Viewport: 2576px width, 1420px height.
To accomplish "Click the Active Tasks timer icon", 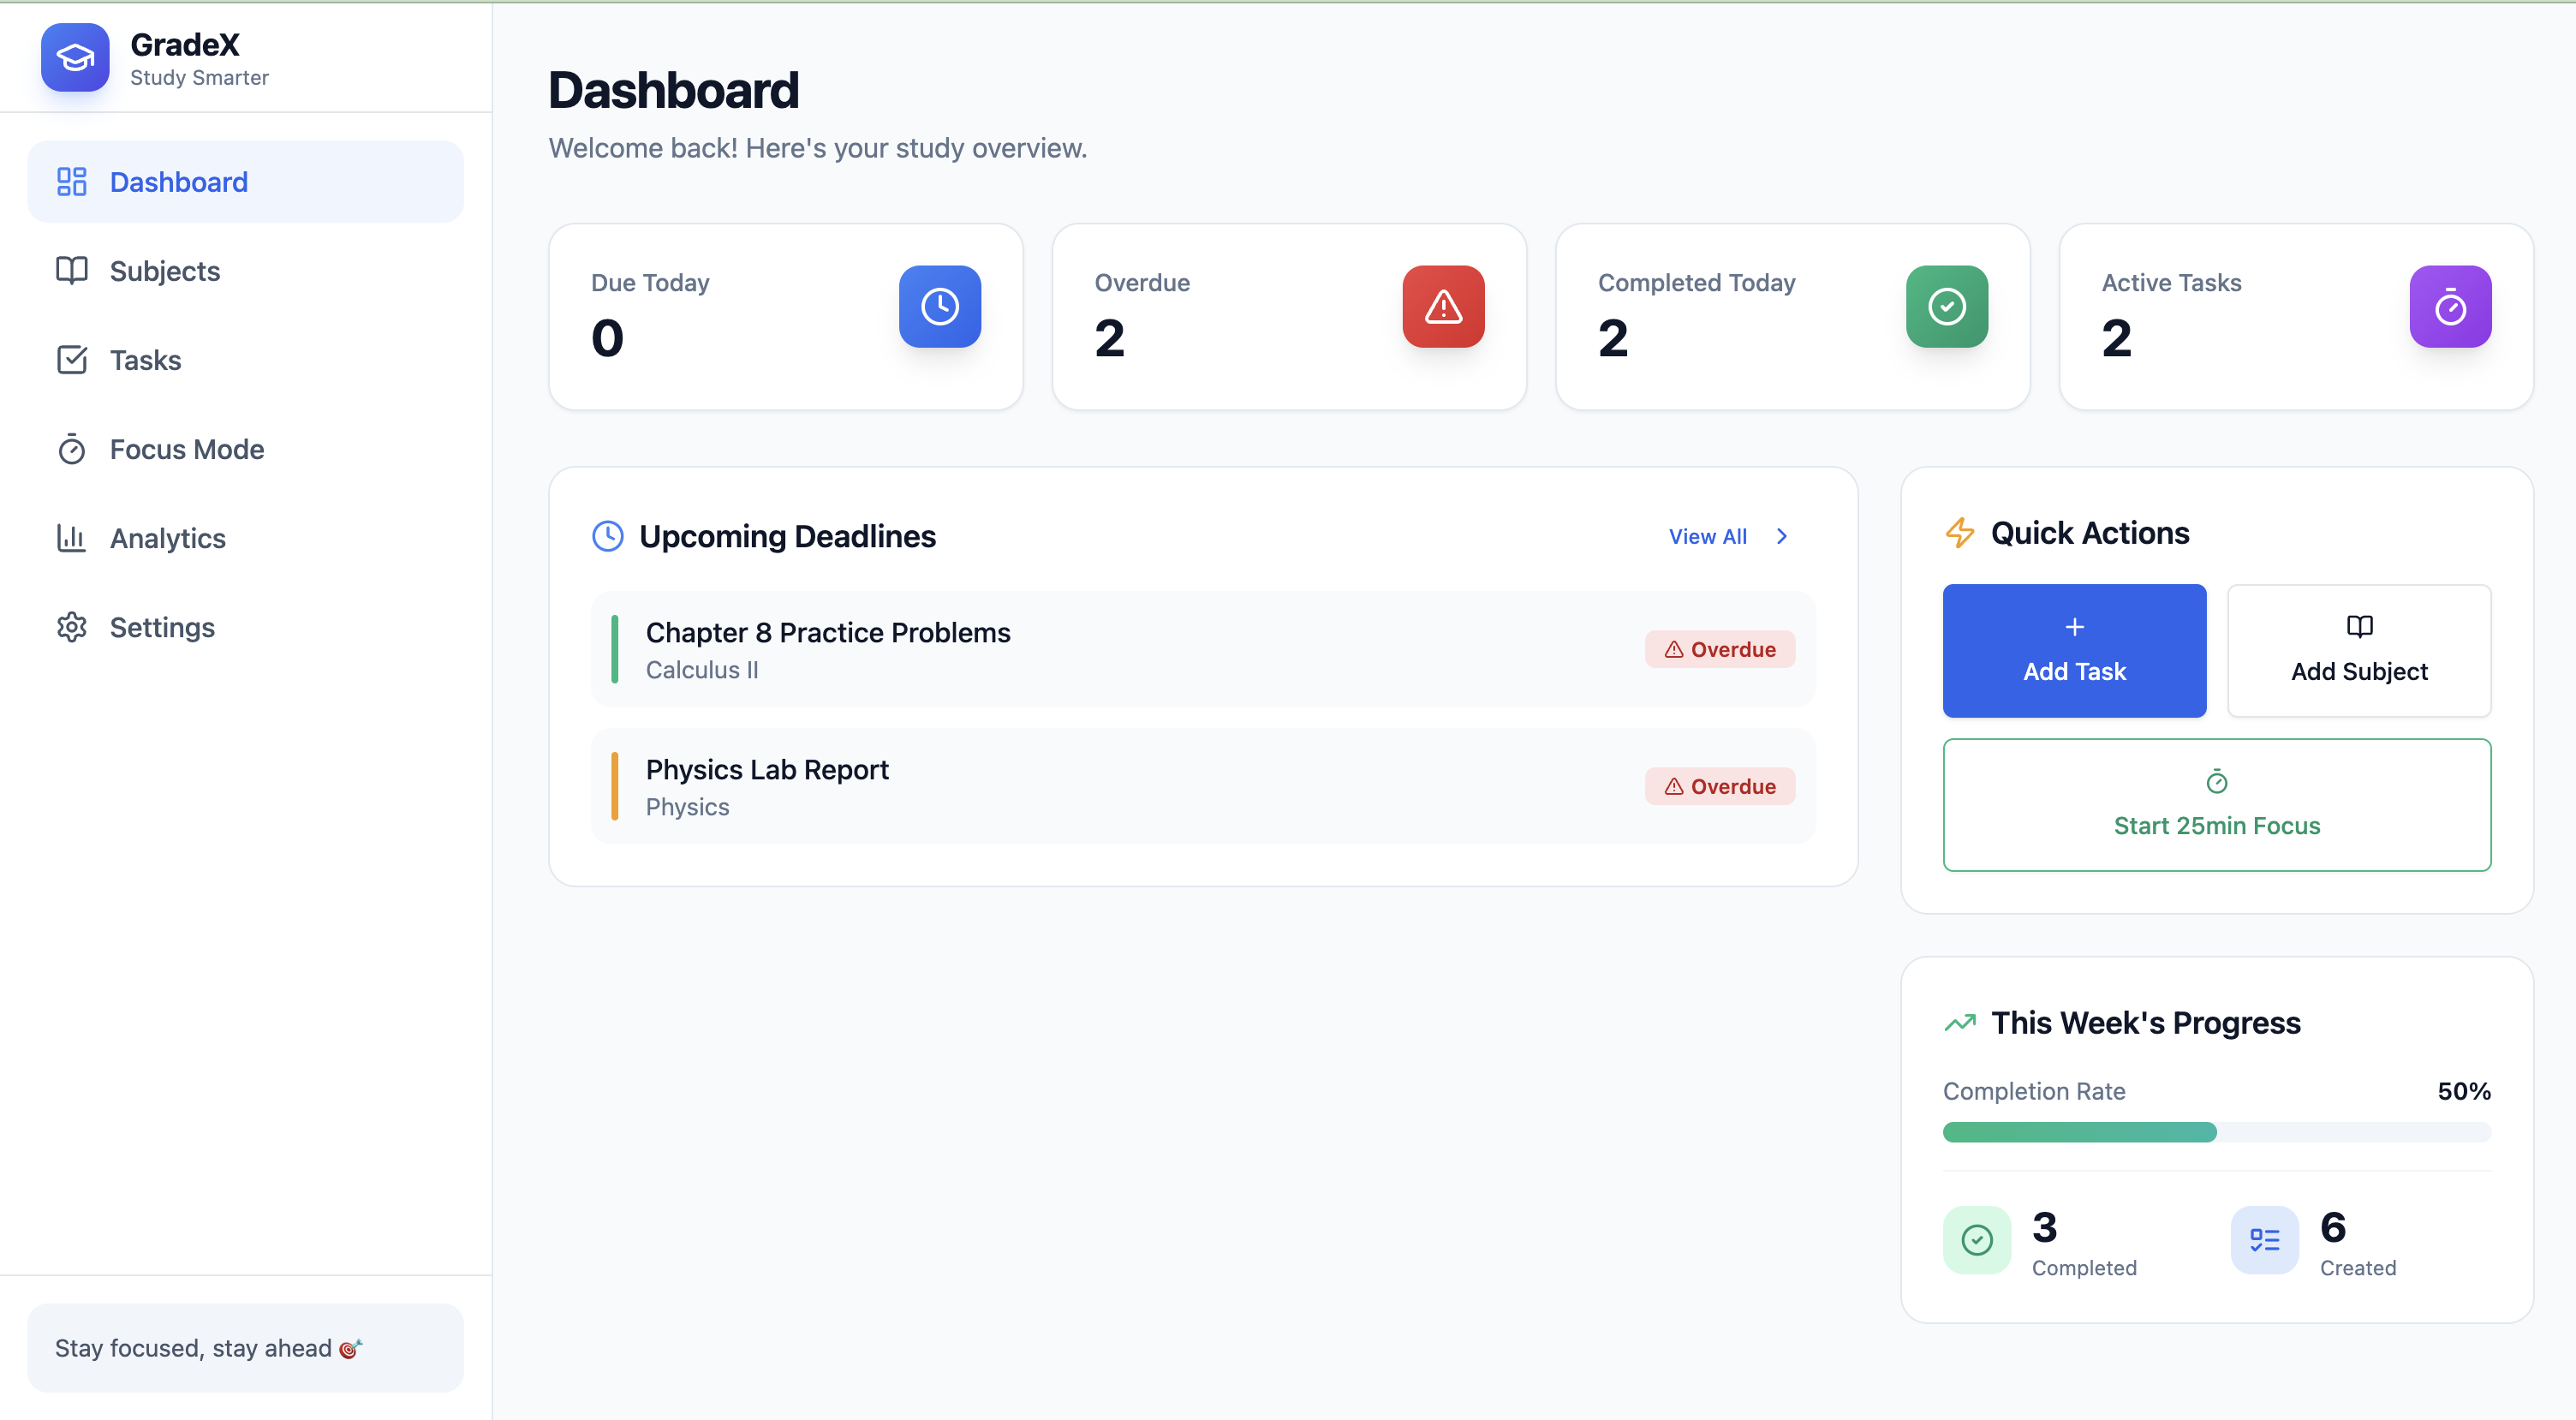I will point(2449,307).
